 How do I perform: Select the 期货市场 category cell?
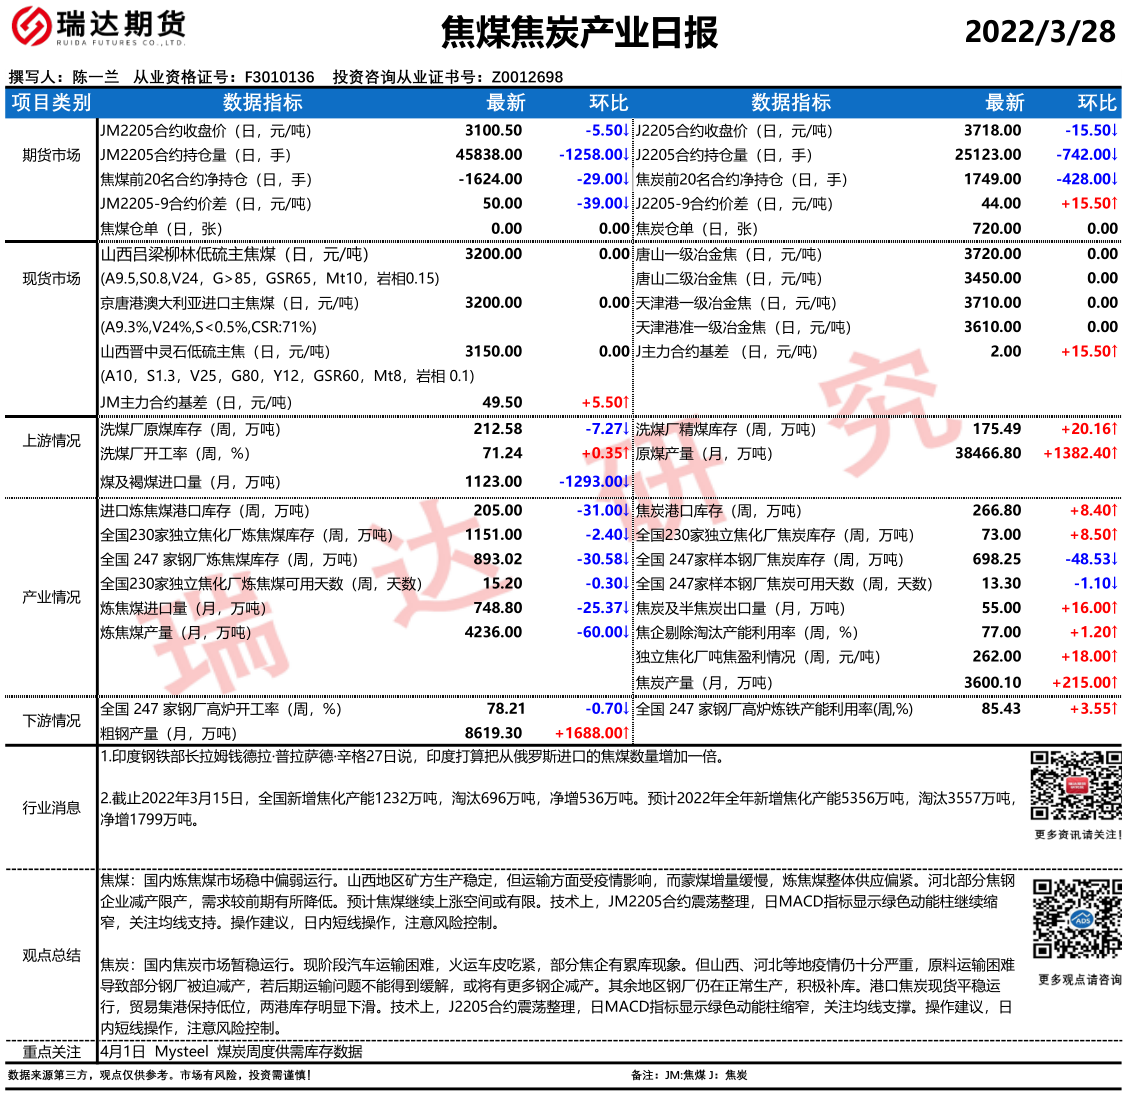tap(51, 155)
